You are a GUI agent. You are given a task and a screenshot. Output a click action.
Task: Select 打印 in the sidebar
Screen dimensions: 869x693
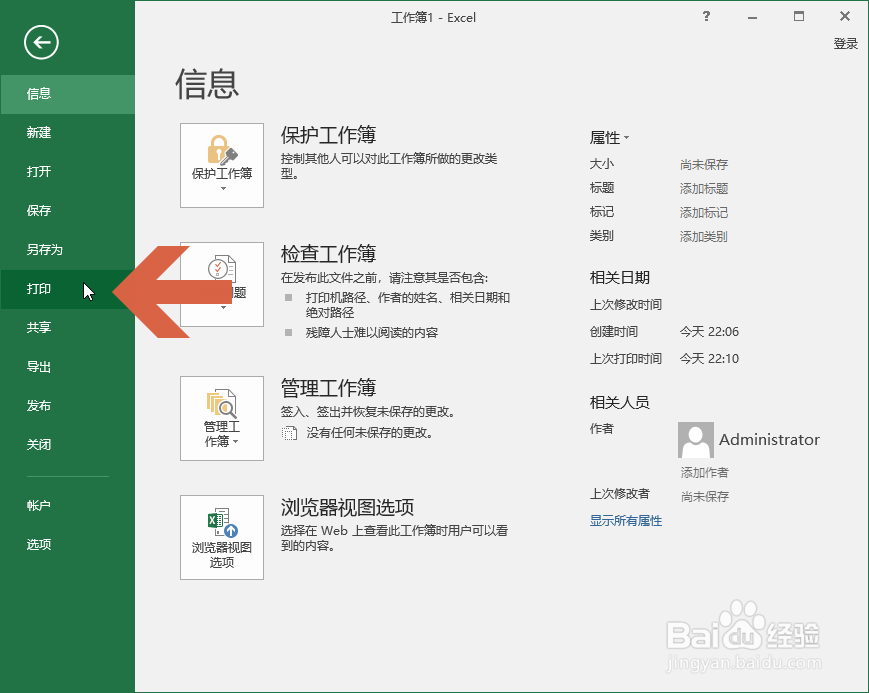(68, 289)
